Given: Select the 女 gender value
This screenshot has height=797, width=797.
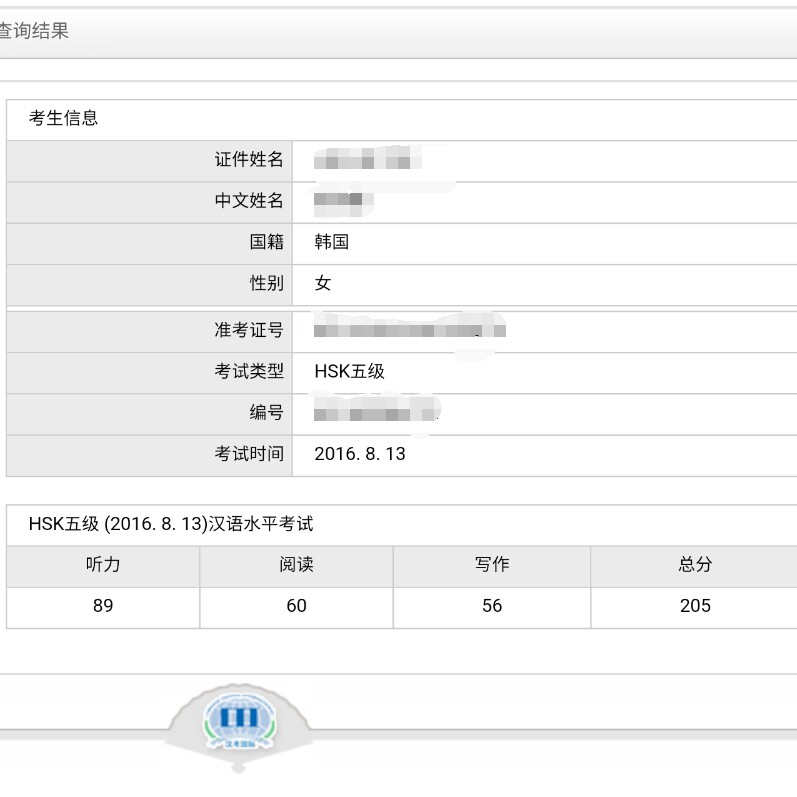Looking at the screenshot, I should pyautogui.click(x=323, y=283).
